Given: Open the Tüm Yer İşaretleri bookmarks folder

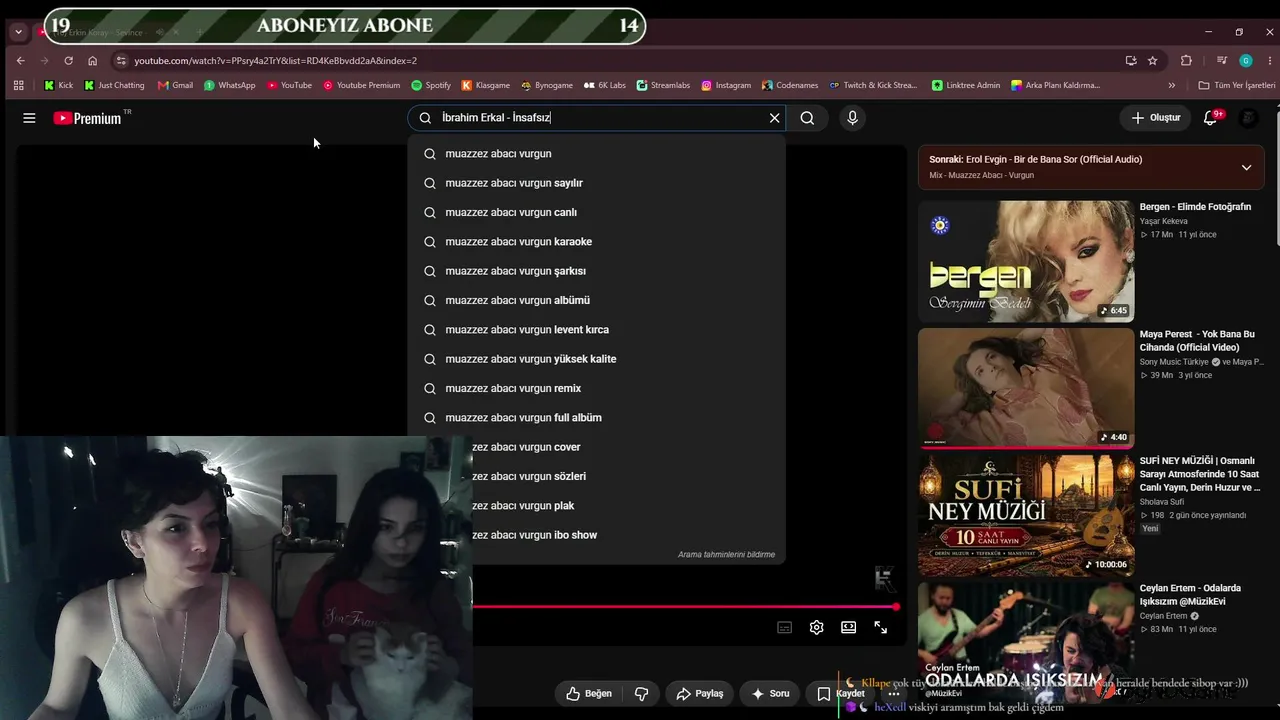Looking at the screenshot, I should [x=1236, y=86].
